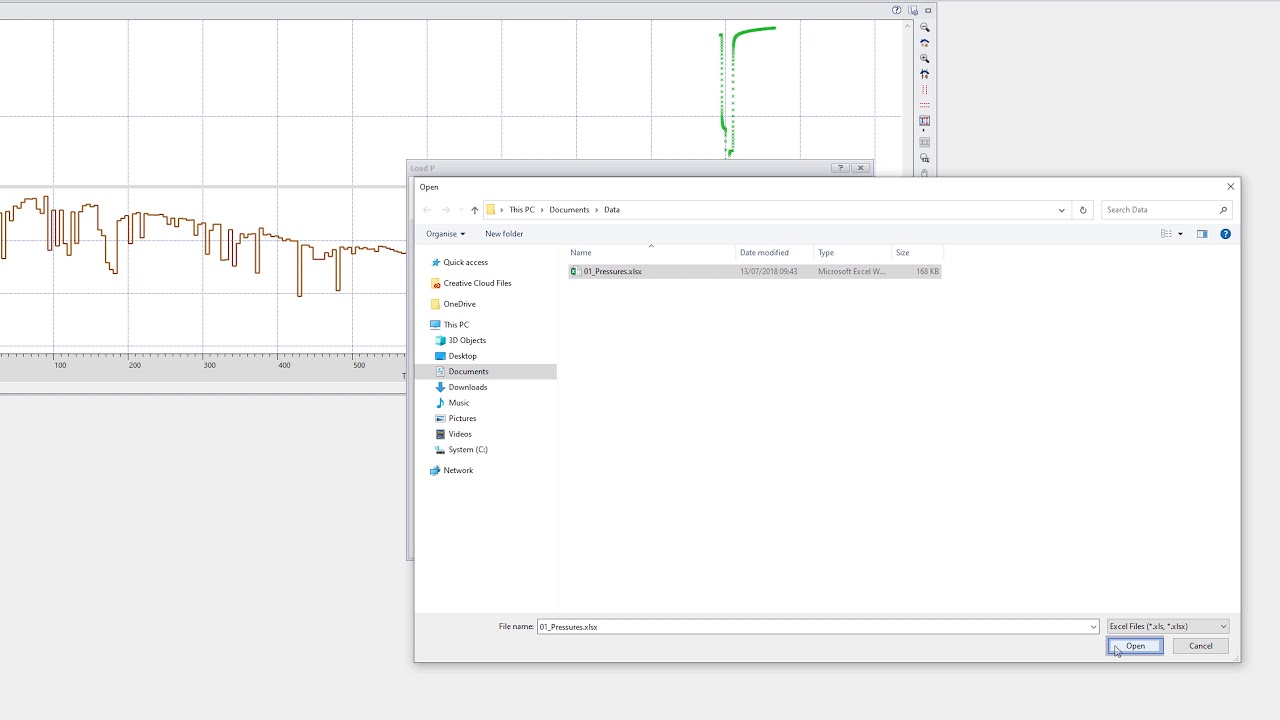Viewport: 1280px width, 720px height.
Task: Click the Documents breadcrumb in address bar
Action: [x=569, y=210]
